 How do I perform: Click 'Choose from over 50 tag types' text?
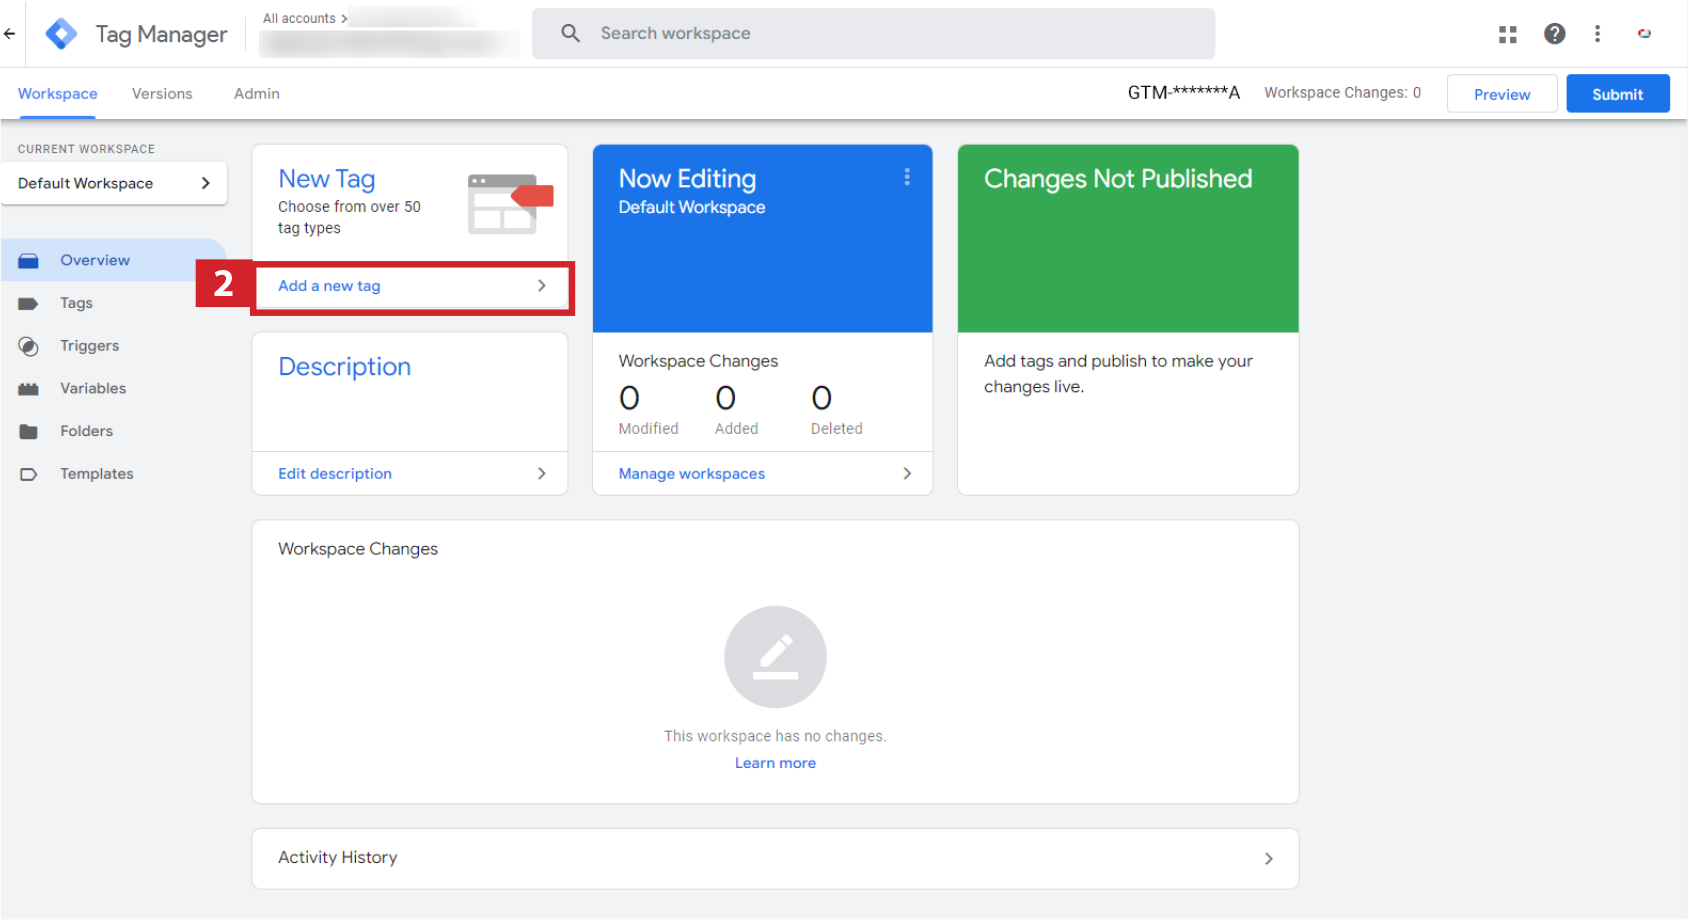[349, 217]
